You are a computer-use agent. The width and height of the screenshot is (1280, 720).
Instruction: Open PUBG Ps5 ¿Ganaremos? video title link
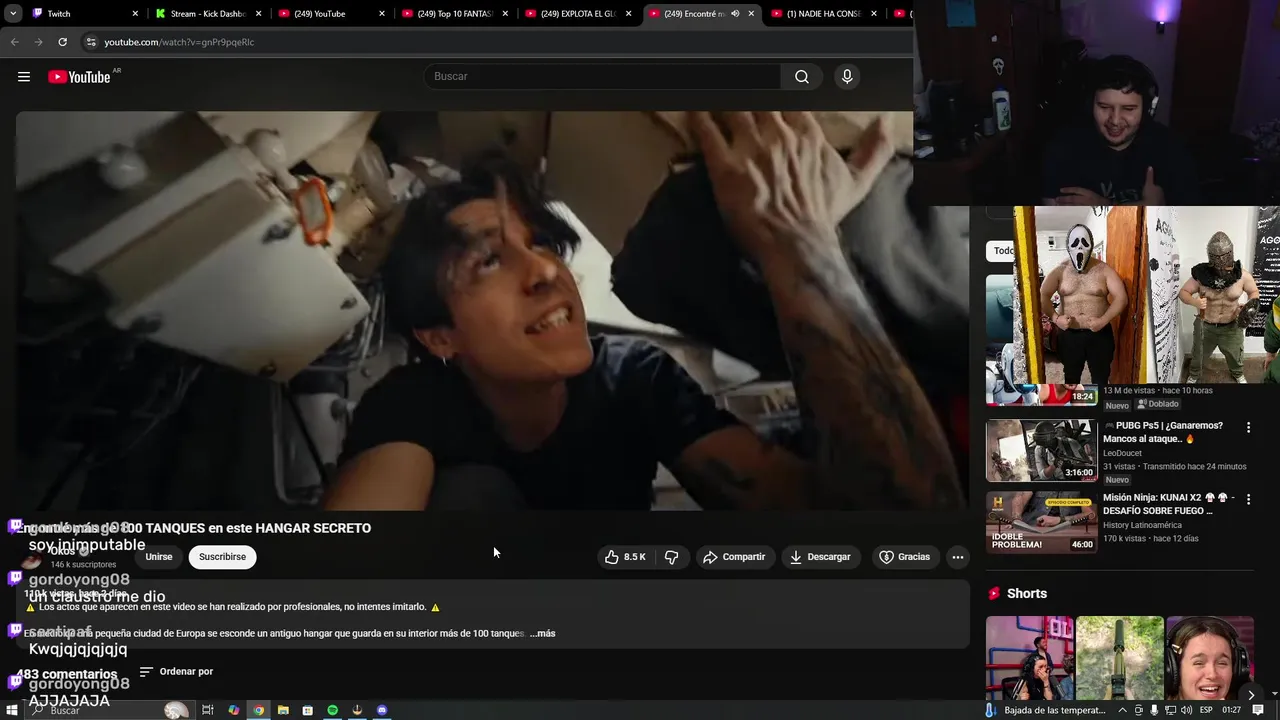coord(1163,432)
